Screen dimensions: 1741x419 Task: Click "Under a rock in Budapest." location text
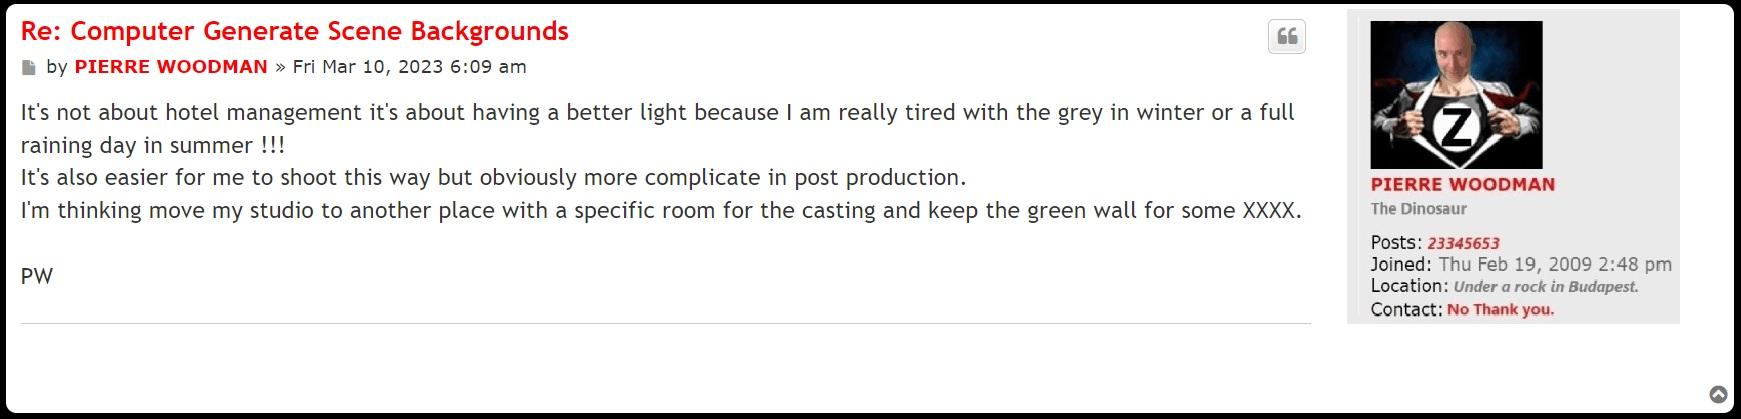coord(1545,287)
